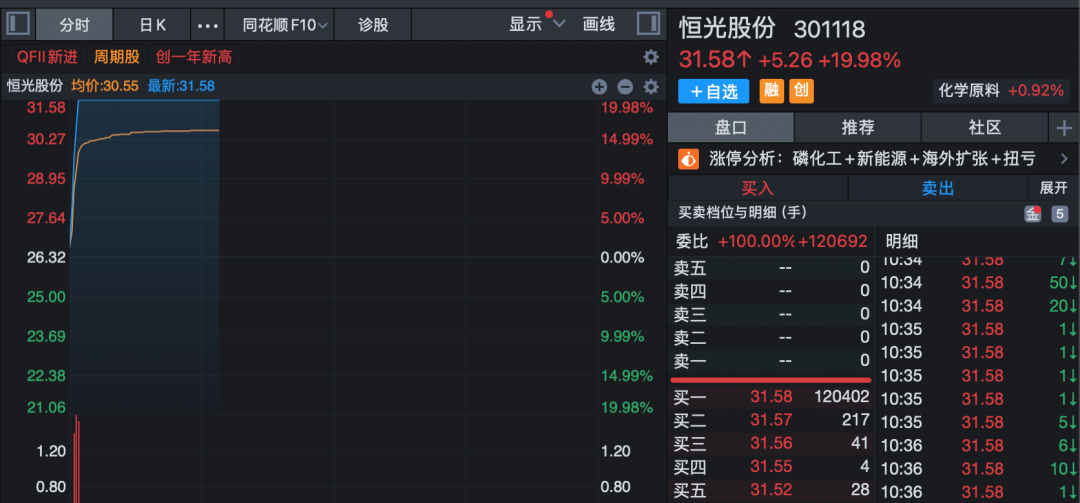This screenshot has height=503, width=1080.
Task: Zoom in chart with plus icon
Action: click(x=599, y=87)
